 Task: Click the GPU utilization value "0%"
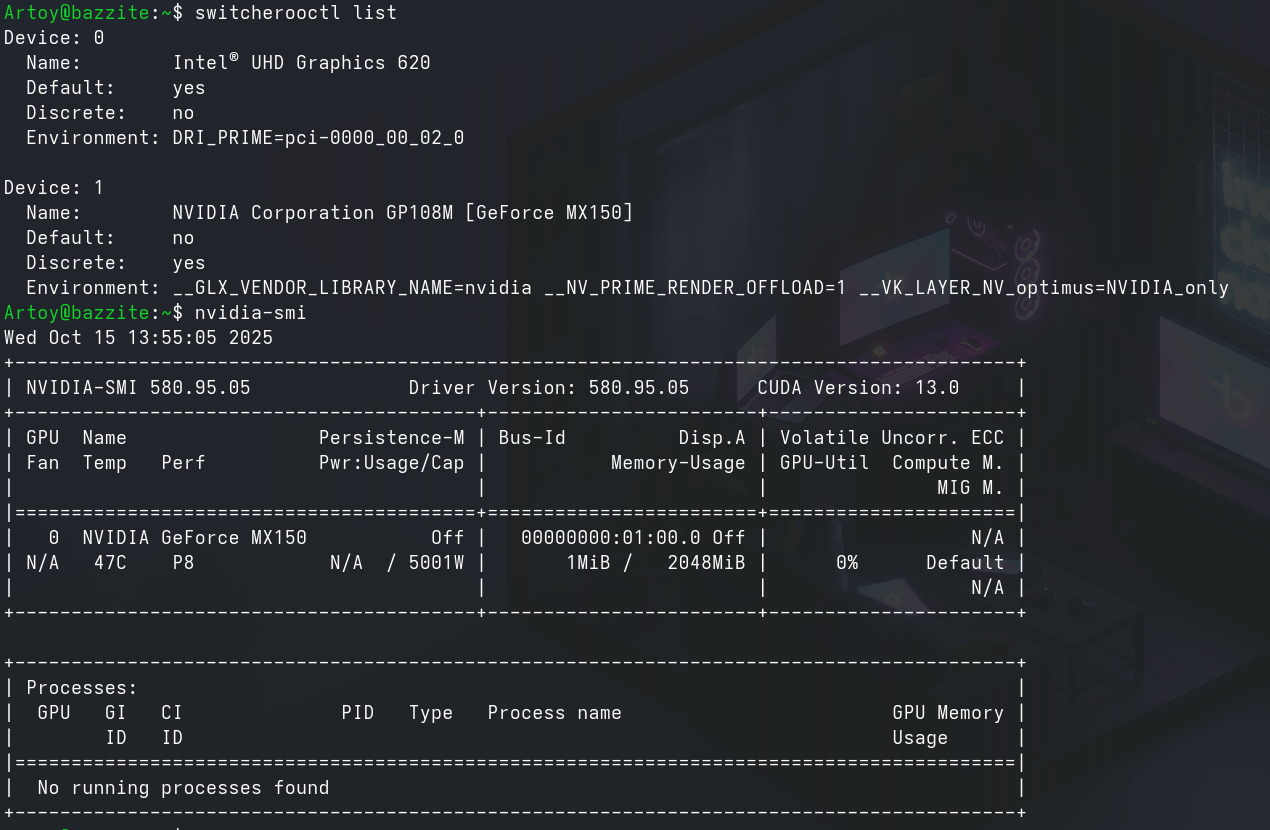(847, 563)
